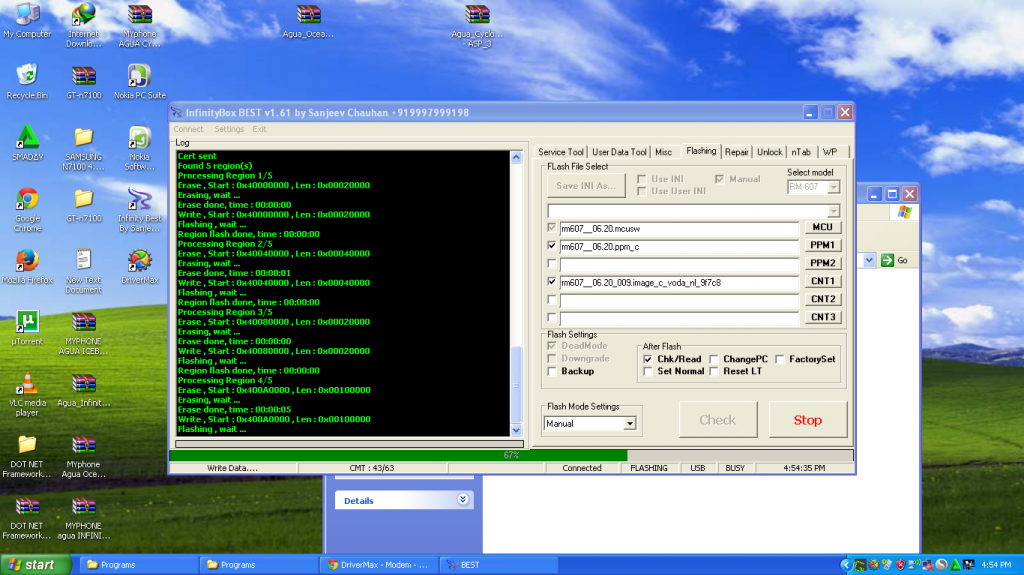
Task: Enable the CNT2 file checkbox
Action: [552, 299]
